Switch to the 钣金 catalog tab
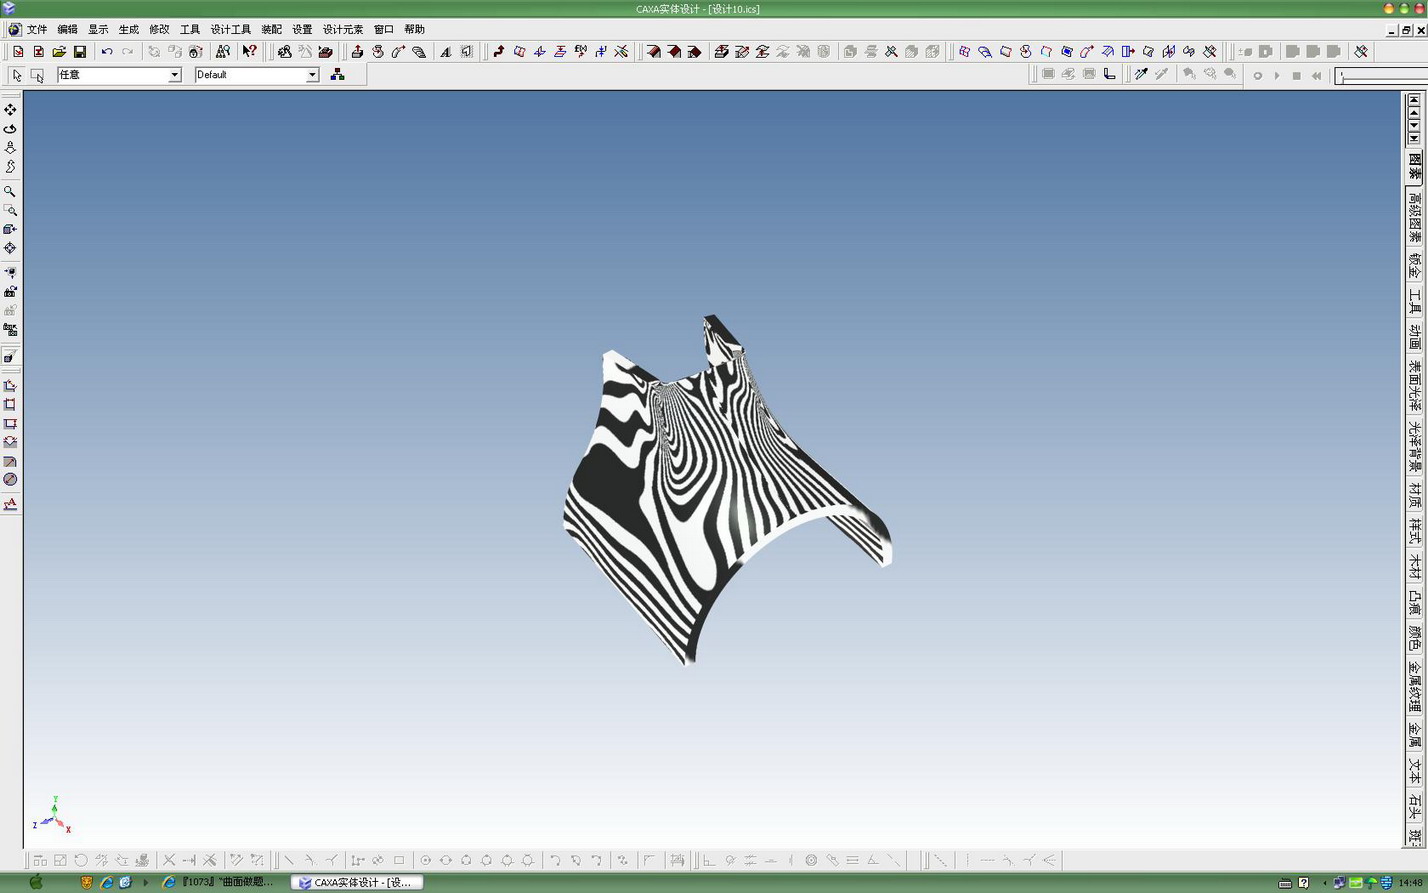Image resolution: width=1428 pixels, height=893 pixels. [x=1414, y=265]
